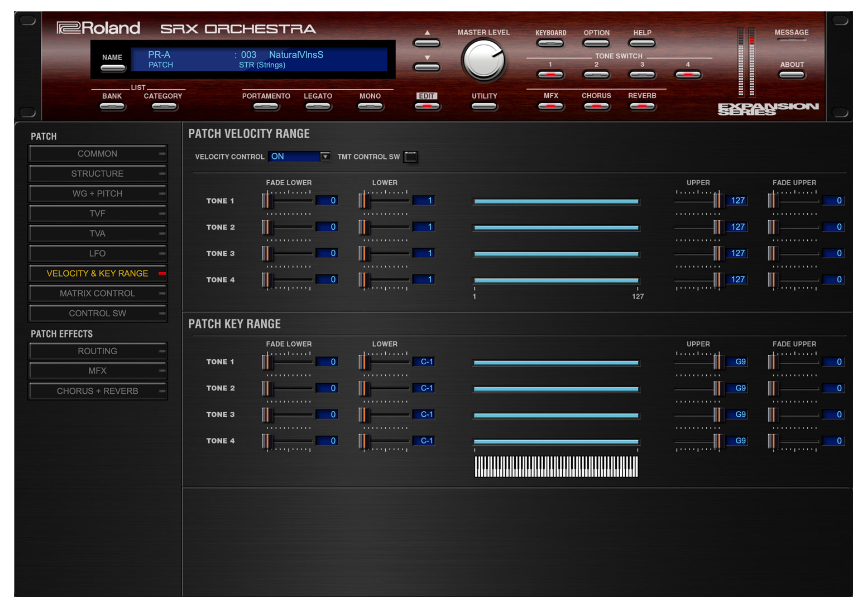Viewport: 868px width, 616px height.
Task: Toggle Tone Switch 2
Action: pyautogui.click(x=596, y=74)
